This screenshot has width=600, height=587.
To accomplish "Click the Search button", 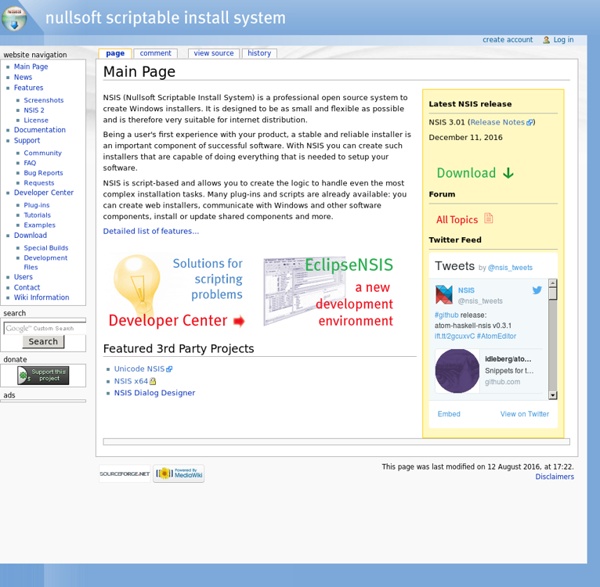I will click(x=43, y=341).
